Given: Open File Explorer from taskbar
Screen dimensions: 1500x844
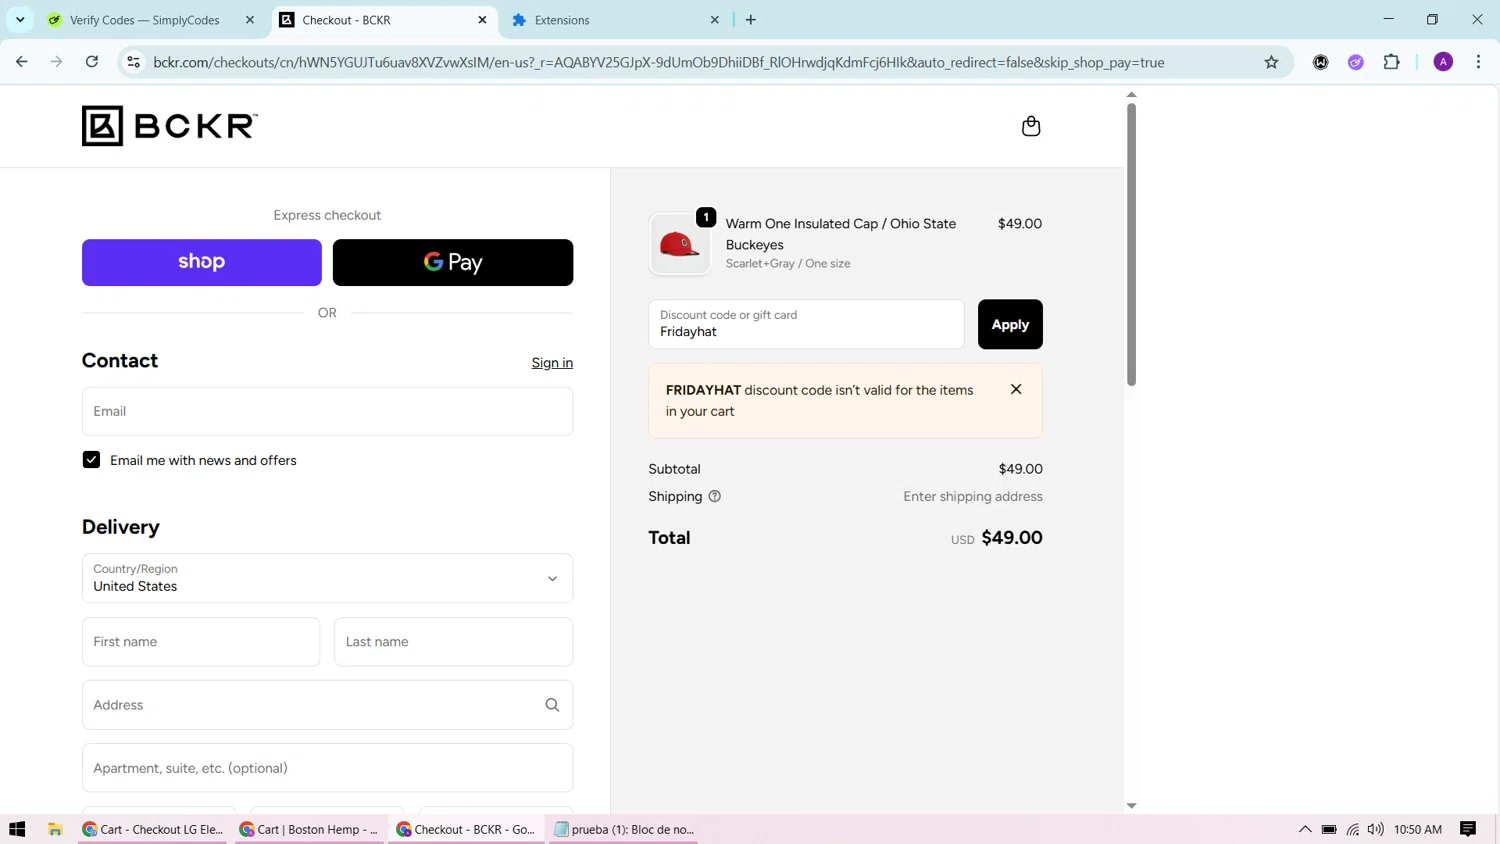Looking at the screenshot, I should (x=55, y=829).
